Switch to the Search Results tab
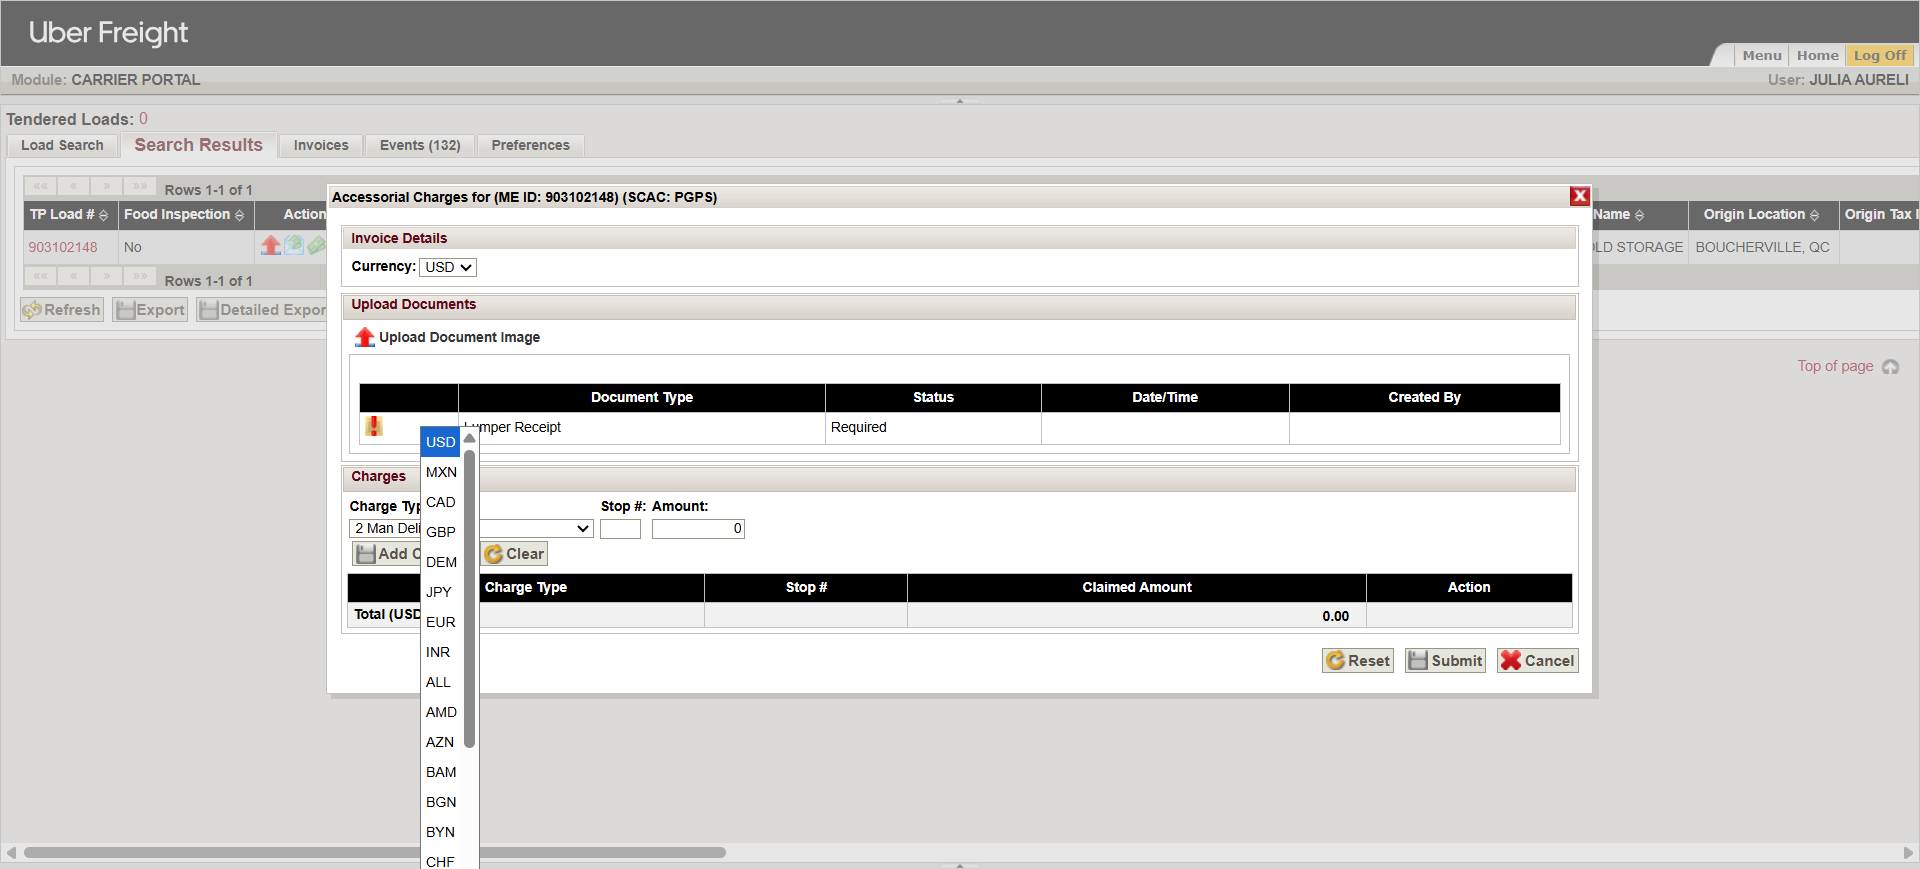Viewport: 1920px width, 869px height. [198, 145]
